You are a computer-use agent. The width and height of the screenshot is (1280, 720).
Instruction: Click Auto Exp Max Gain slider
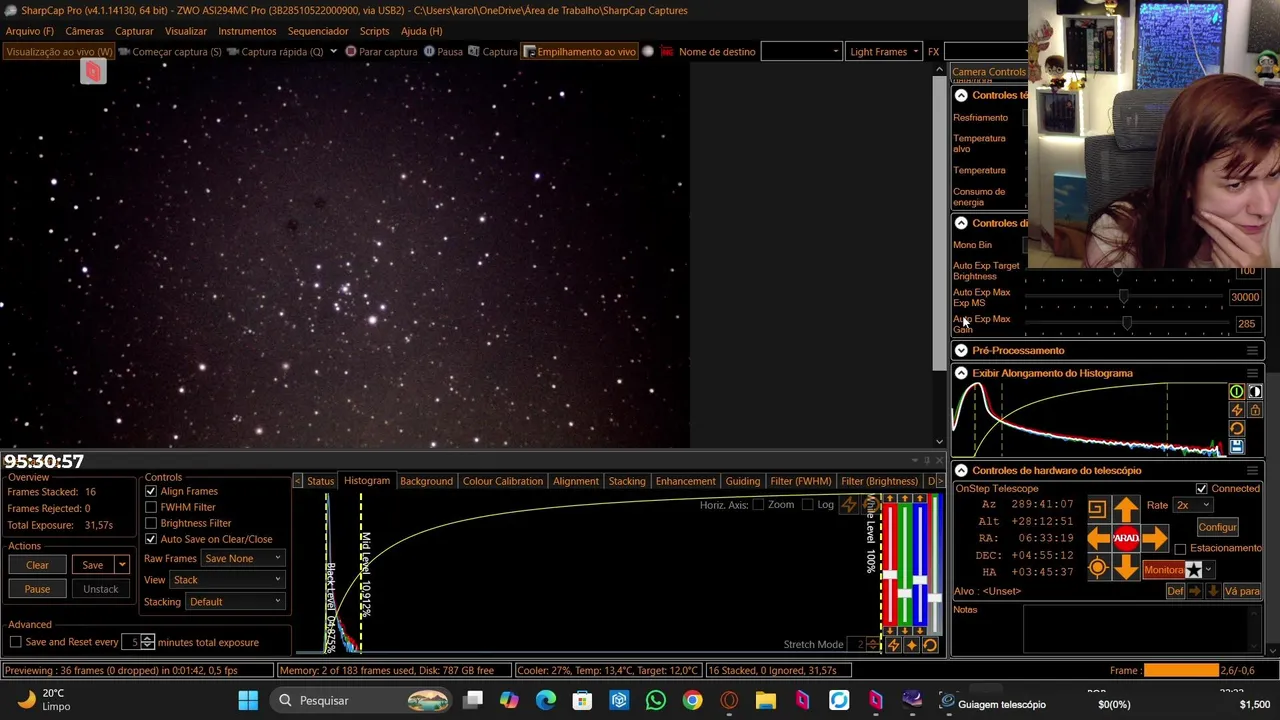(1127, 323)
